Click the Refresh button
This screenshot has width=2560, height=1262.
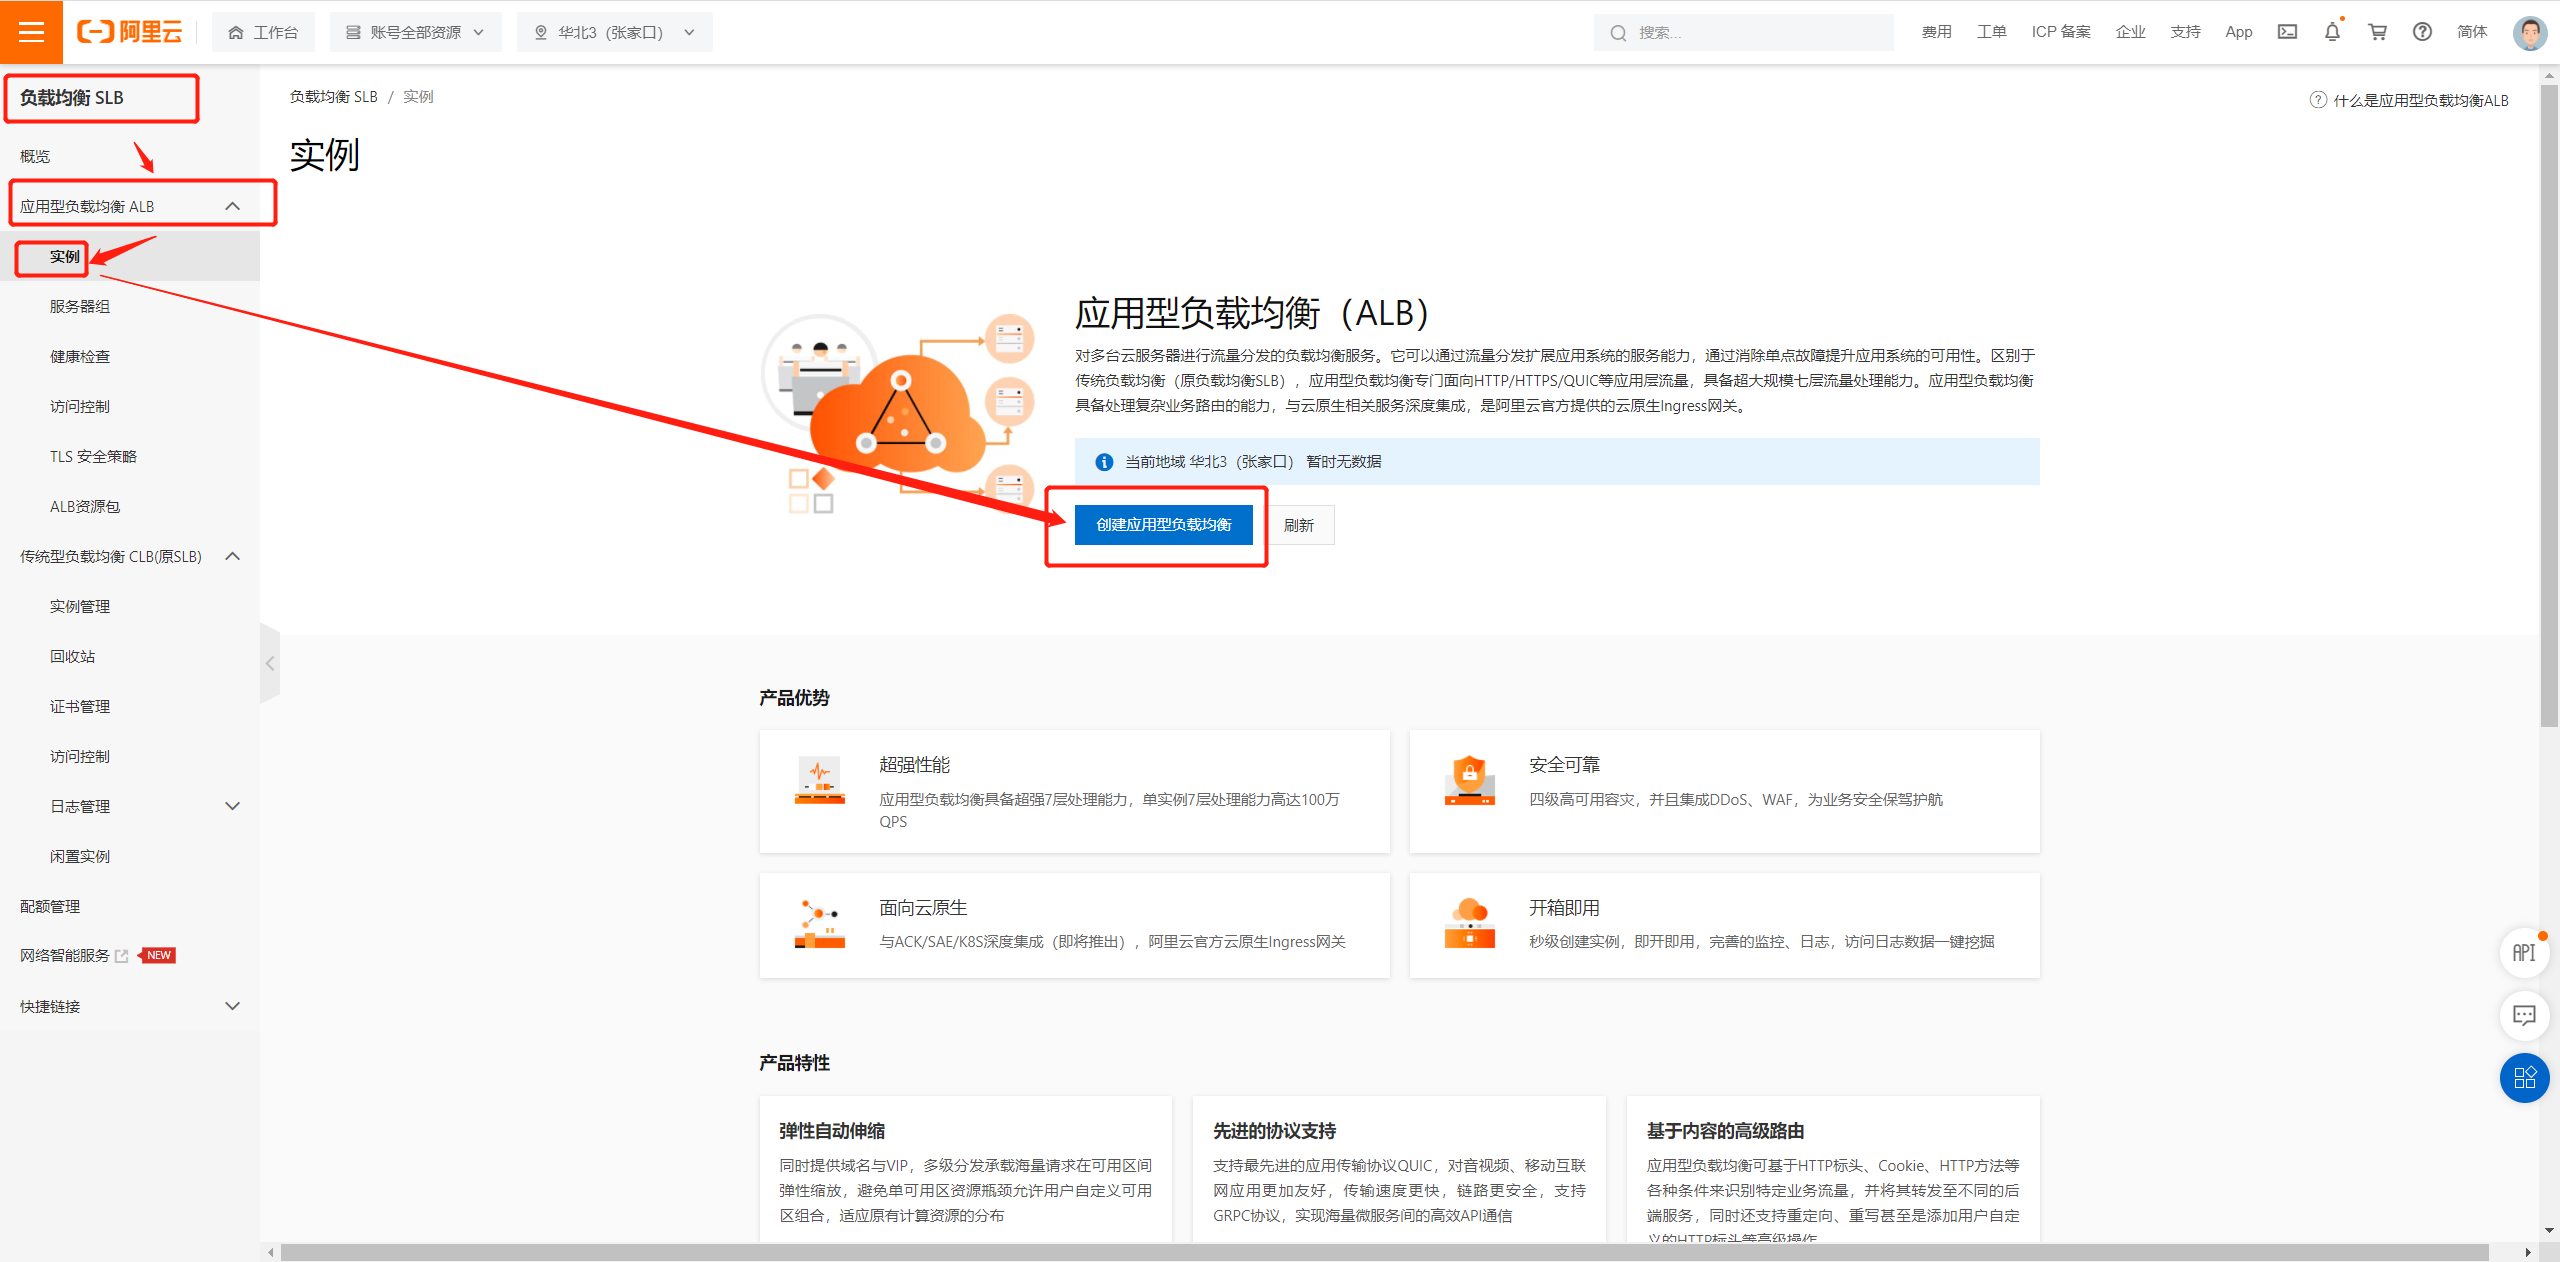[1298, 525]
